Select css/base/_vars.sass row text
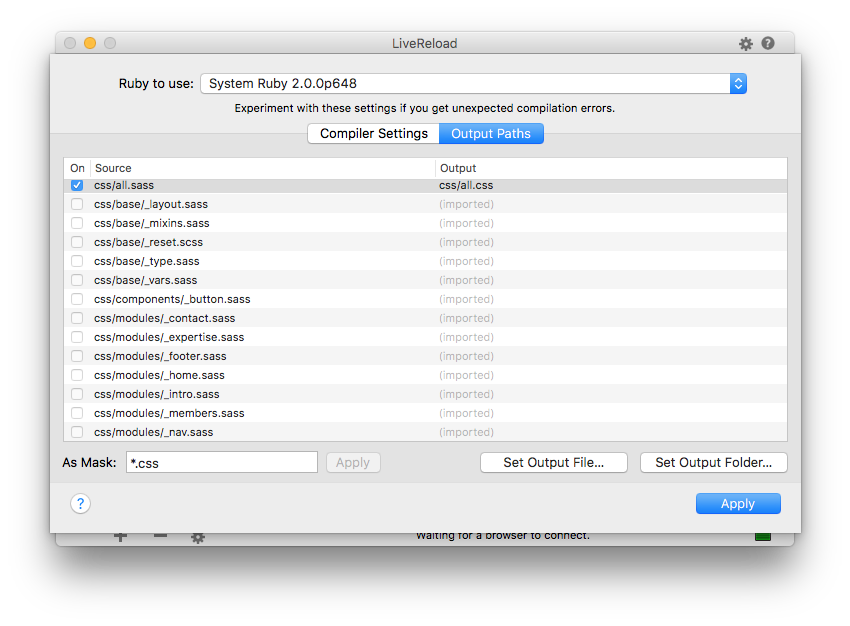Viewport: 850px width, 626px height. pyautogui.click(x=145, y=280)
